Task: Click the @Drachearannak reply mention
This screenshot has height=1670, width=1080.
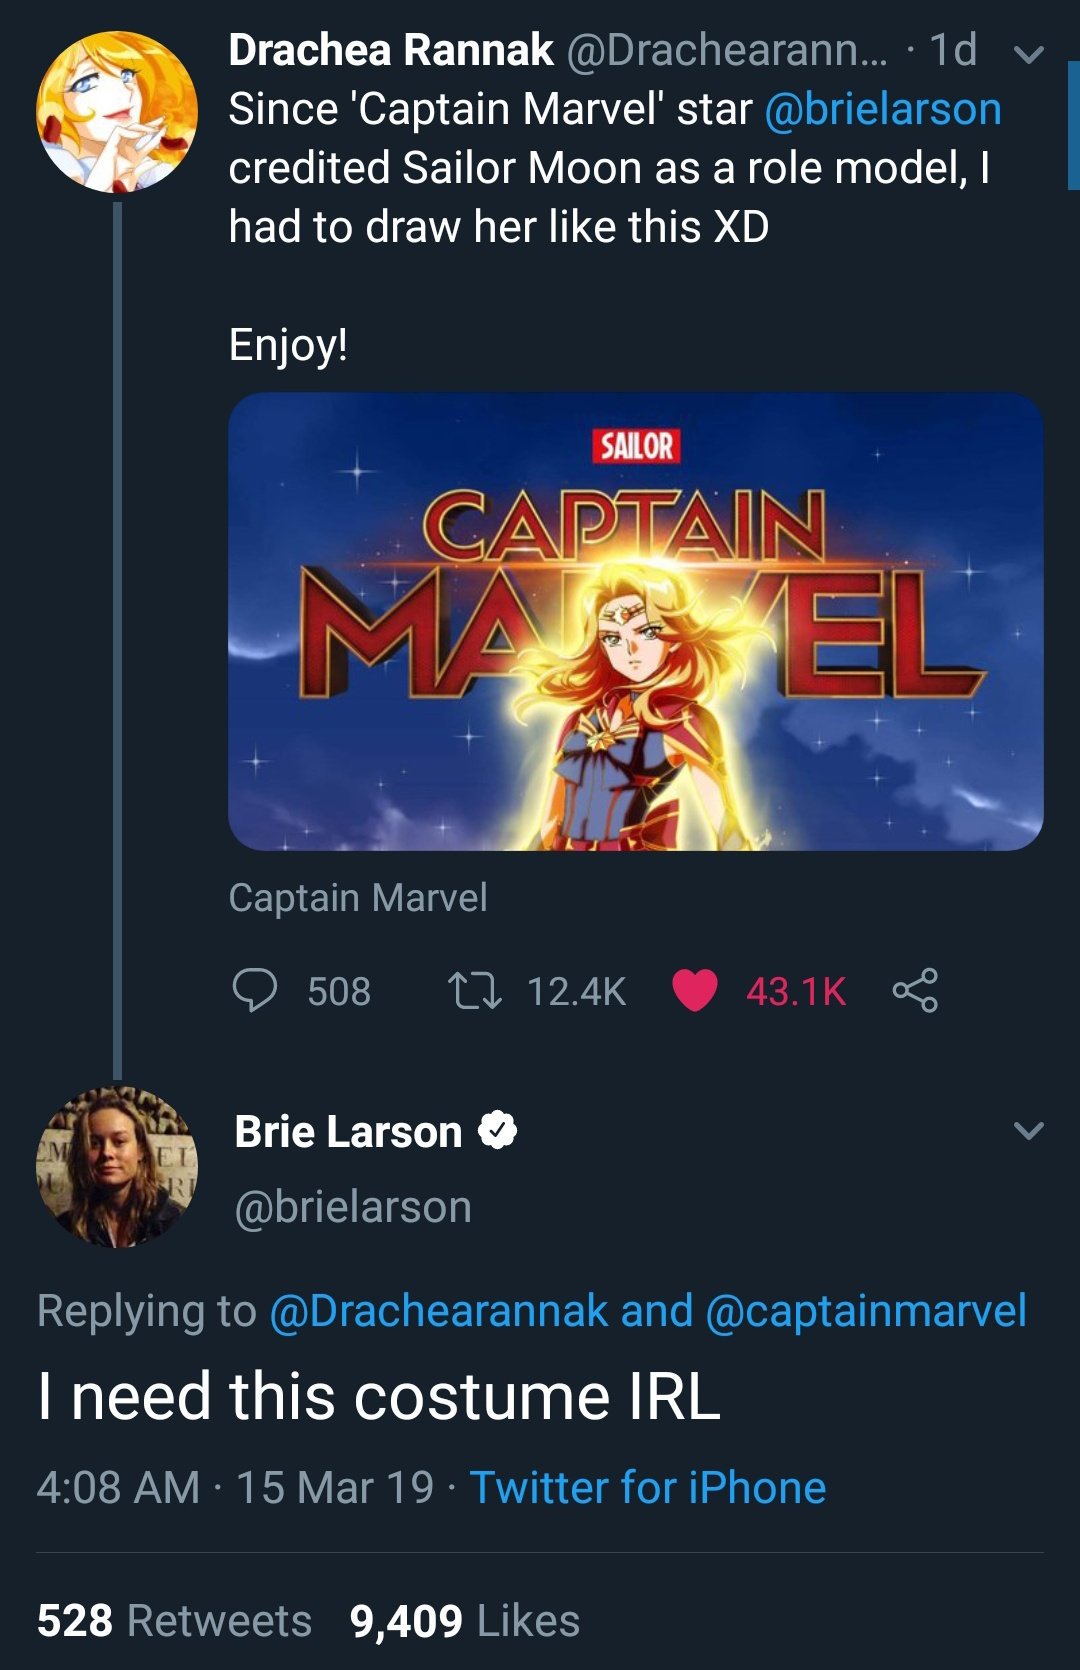Action: (x=439, y=1311)
